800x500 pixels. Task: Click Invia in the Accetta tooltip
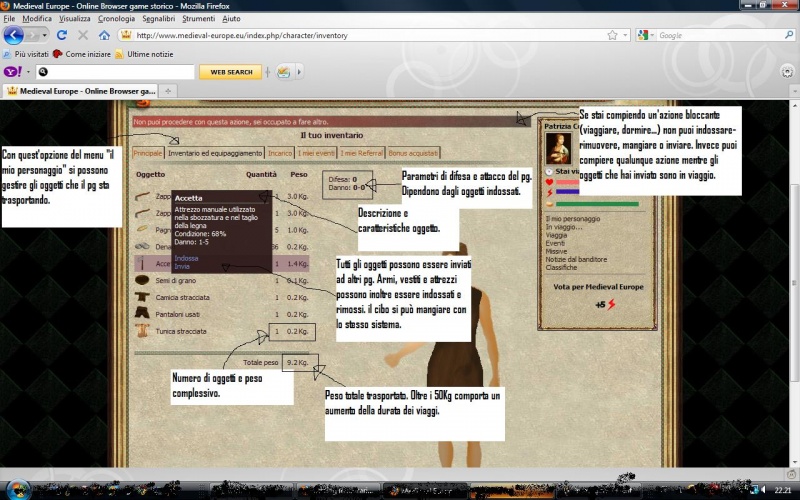pyautogui.click(x=182, y=267)
